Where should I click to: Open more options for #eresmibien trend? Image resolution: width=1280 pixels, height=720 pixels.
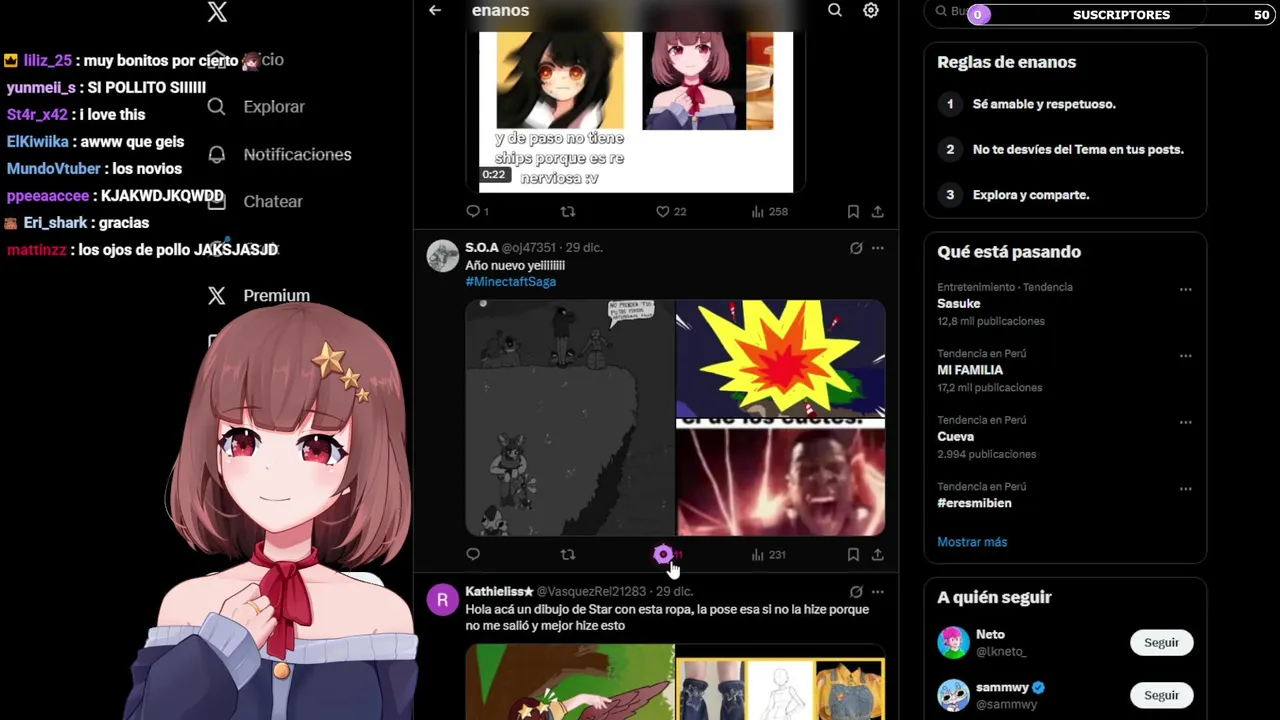[x=1185, y=489]
